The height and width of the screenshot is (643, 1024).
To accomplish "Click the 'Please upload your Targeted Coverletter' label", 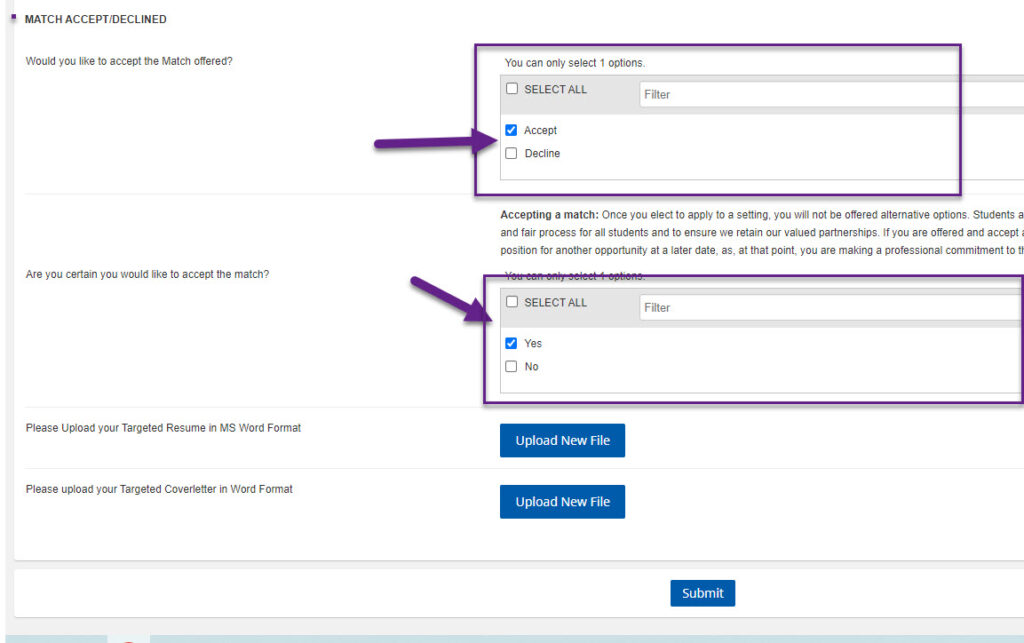I will (159, 489).
